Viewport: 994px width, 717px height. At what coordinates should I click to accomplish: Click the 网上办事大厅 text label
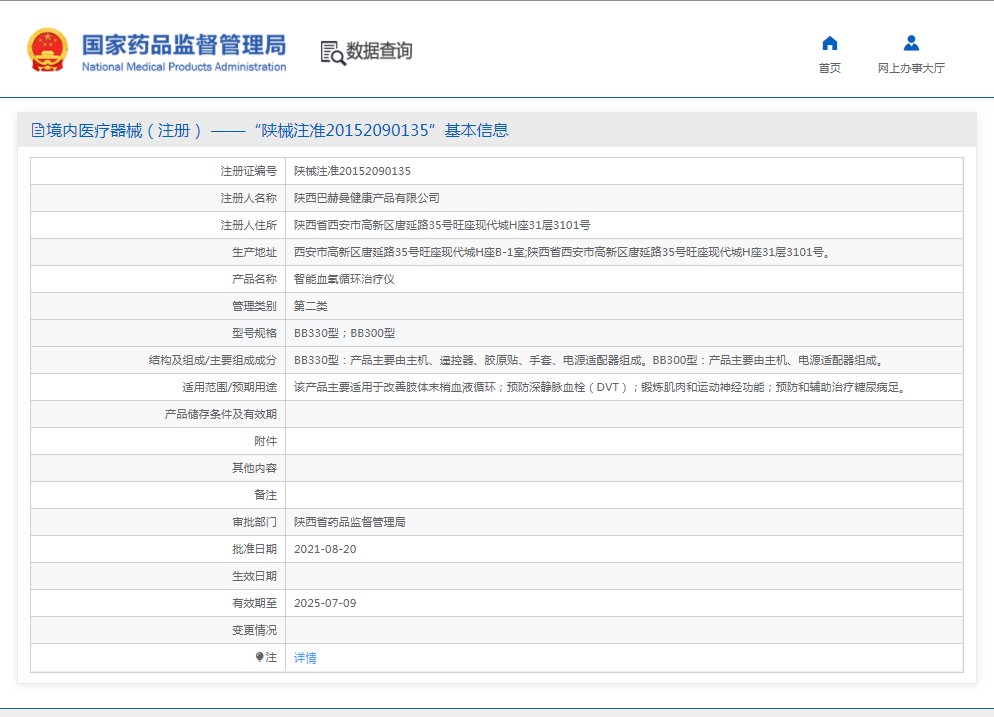coord(911,68)
